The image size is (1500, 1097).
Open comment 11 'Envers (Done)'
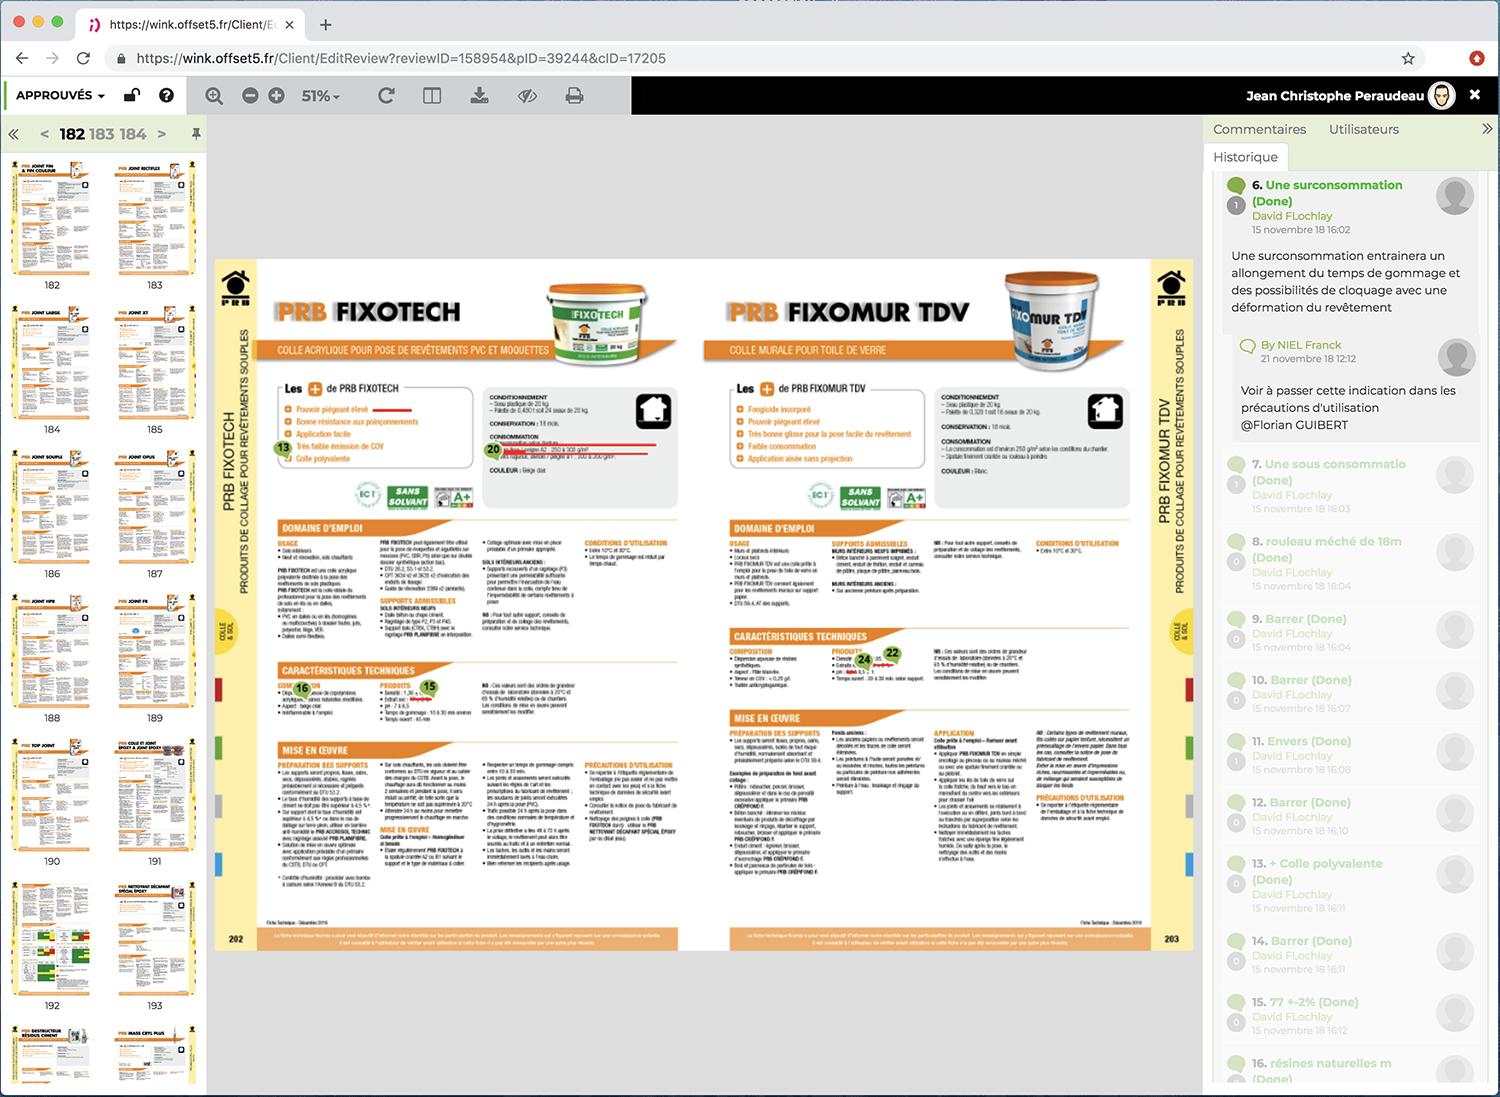click(x=1301, y=741)
